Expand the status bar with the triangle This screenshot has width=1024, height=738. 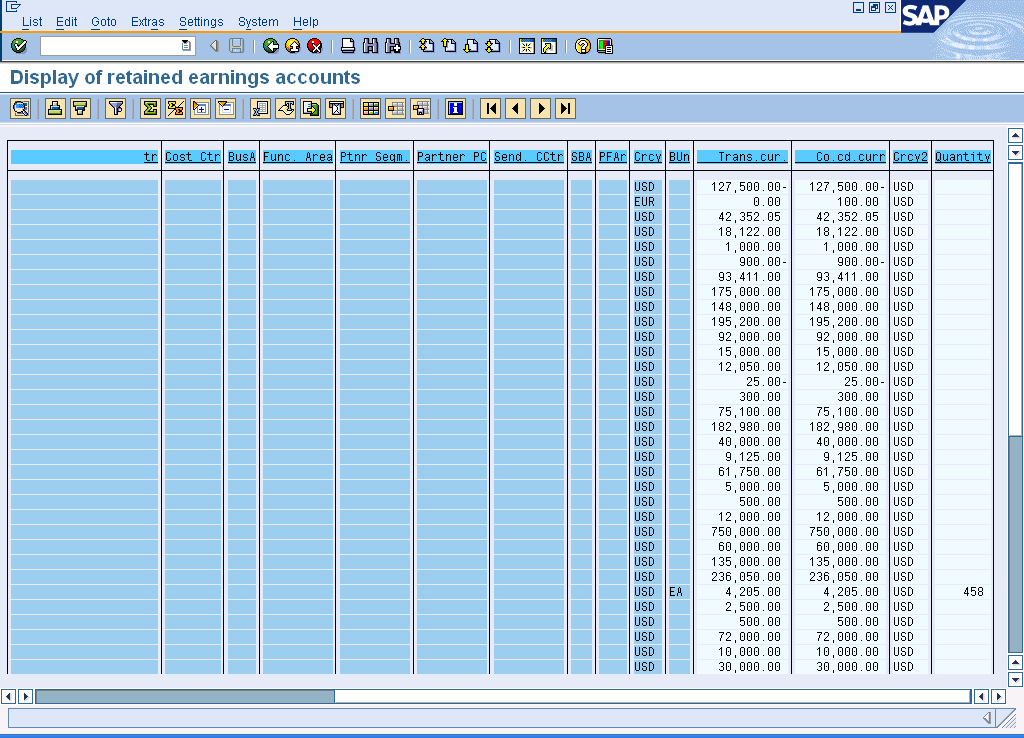(x=987, y=718)
